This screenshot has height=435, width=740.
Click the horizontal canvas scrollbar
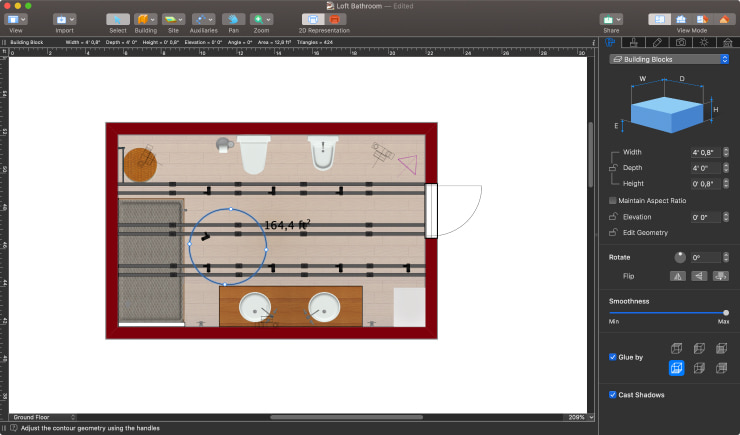click(x=346, y=417)
